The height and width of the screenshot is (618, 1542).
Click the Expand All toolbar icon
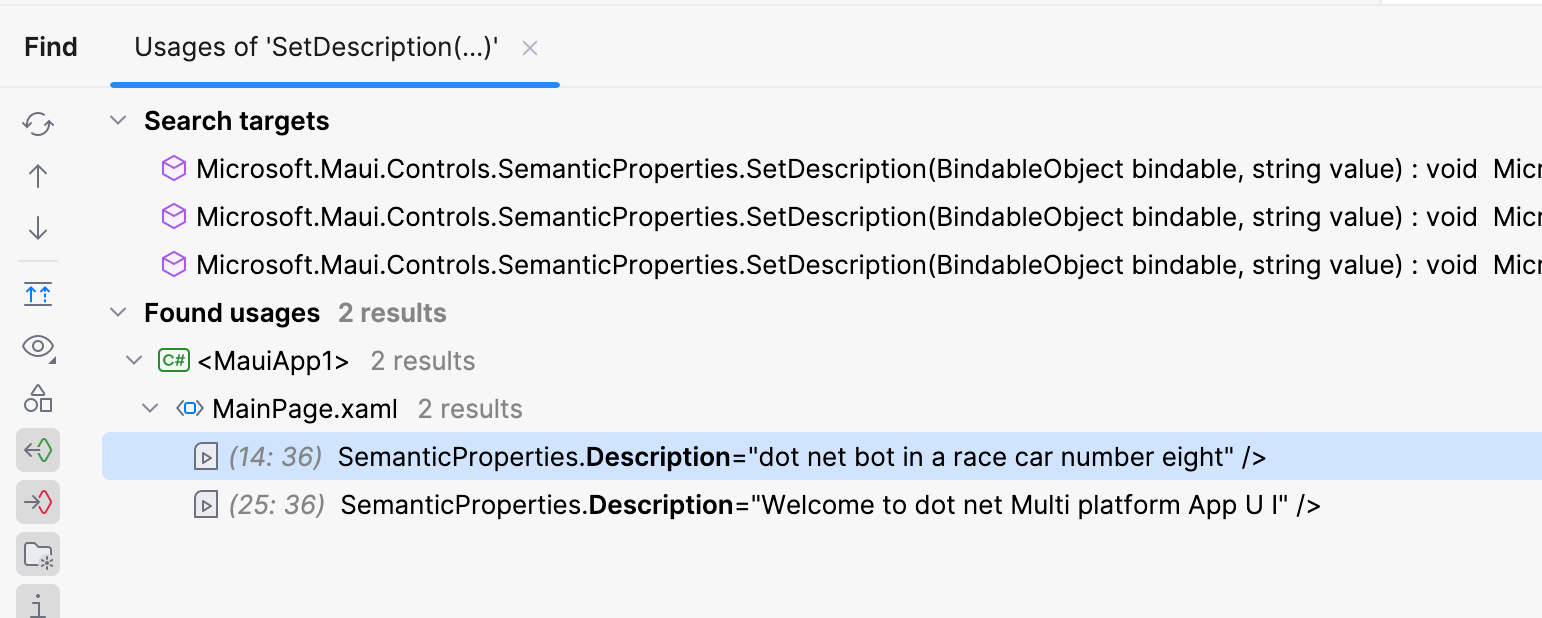coord(38,294)
